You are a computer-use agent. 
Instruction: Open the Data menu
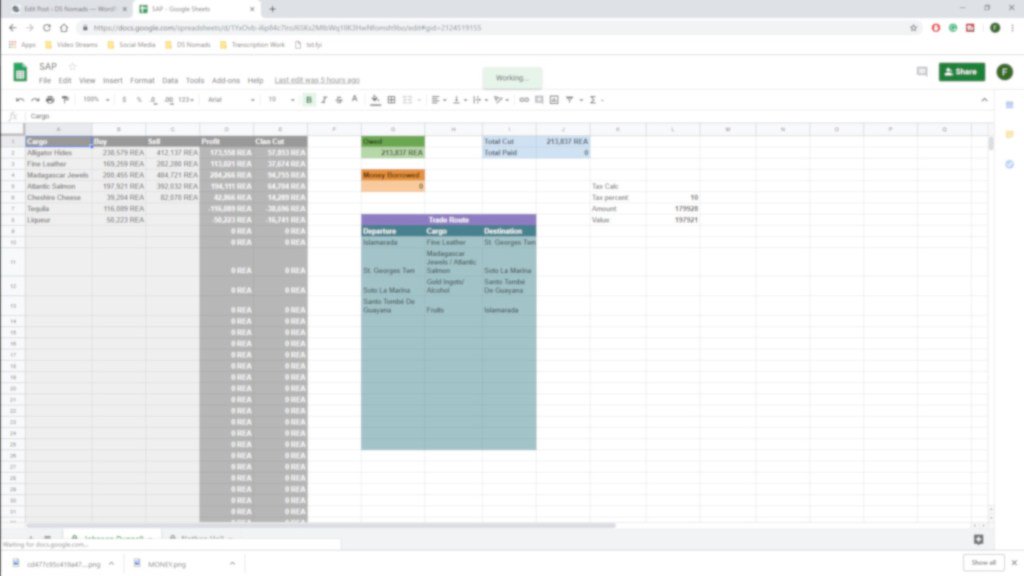[x=170, y=81]
